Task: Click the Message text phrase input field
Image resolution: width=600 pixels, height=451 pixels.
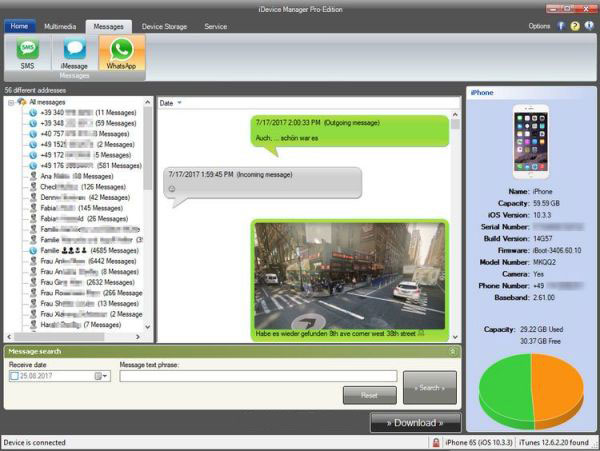Action: pos(258,376)
